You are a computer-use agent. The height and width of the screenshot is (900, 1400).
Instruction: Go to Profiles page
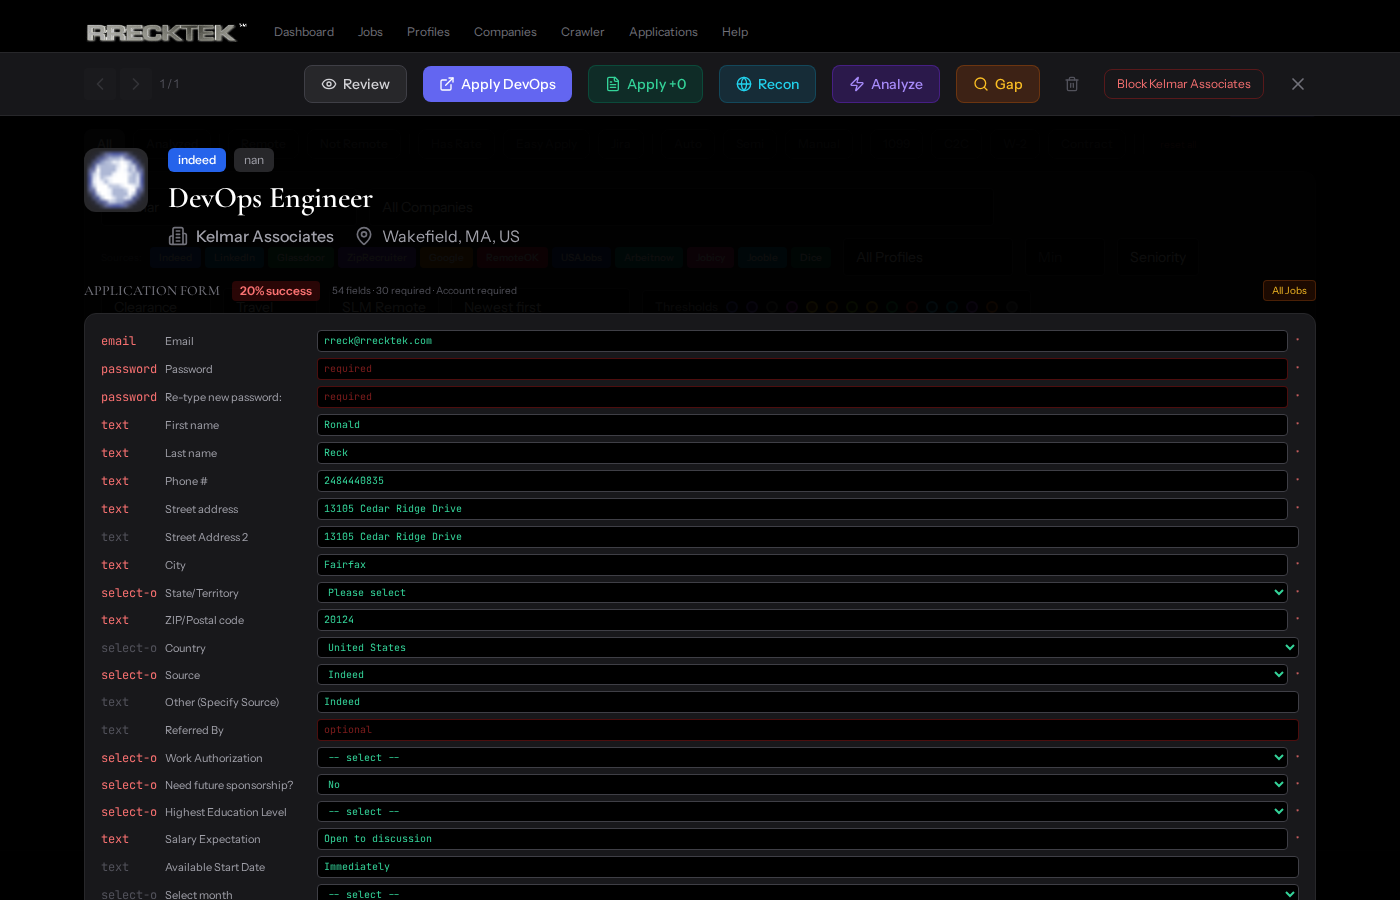pos(428,32)
